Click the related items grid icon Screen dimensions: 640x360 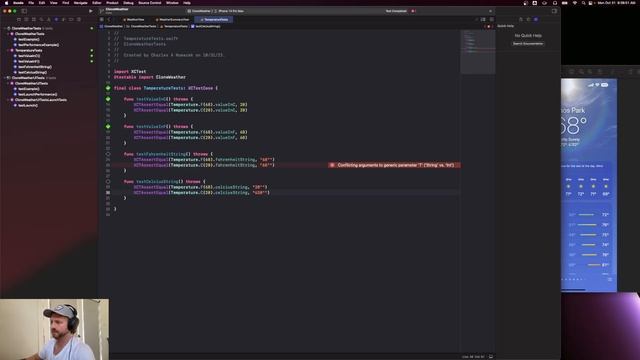102,19
